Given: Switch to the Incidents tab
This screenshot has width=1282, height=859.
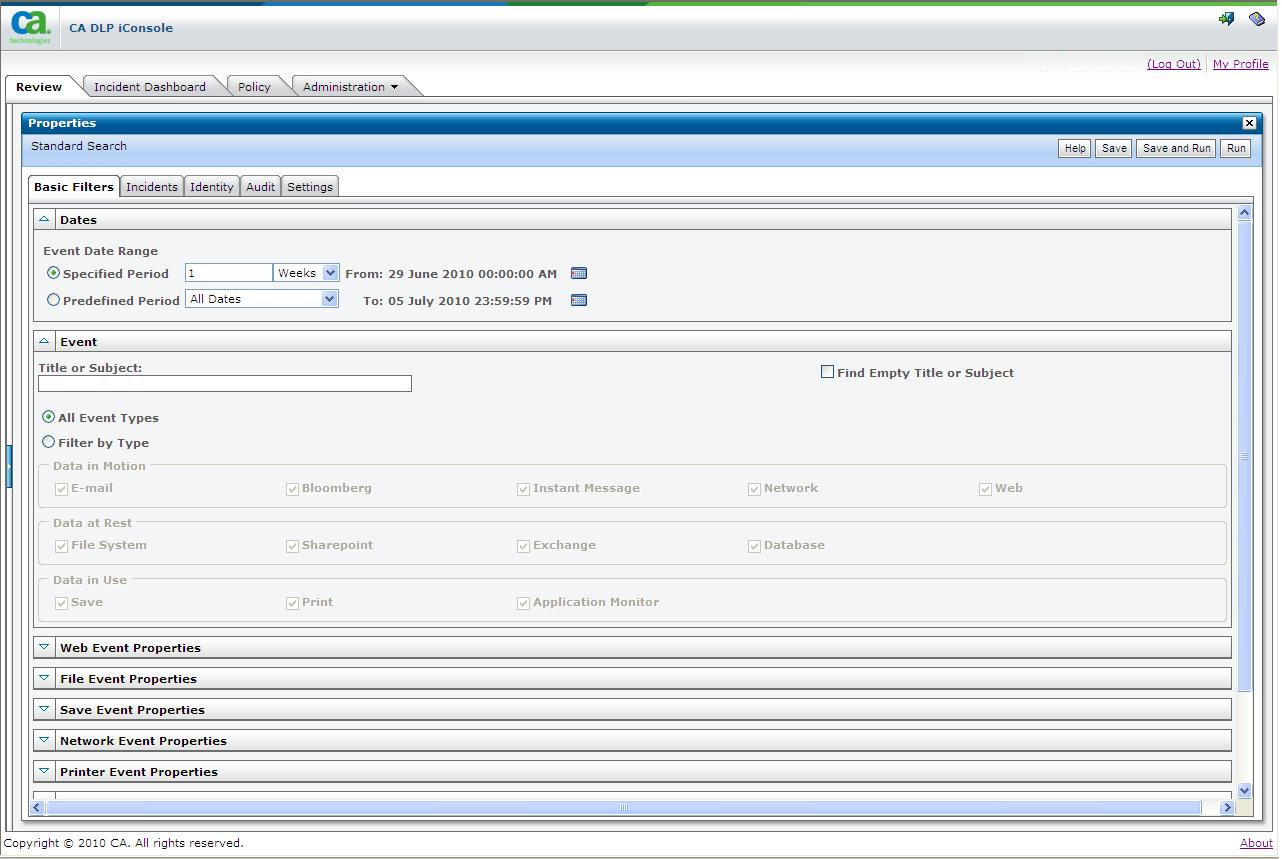Looking at the screenshot, I should [x=151, y=186].
